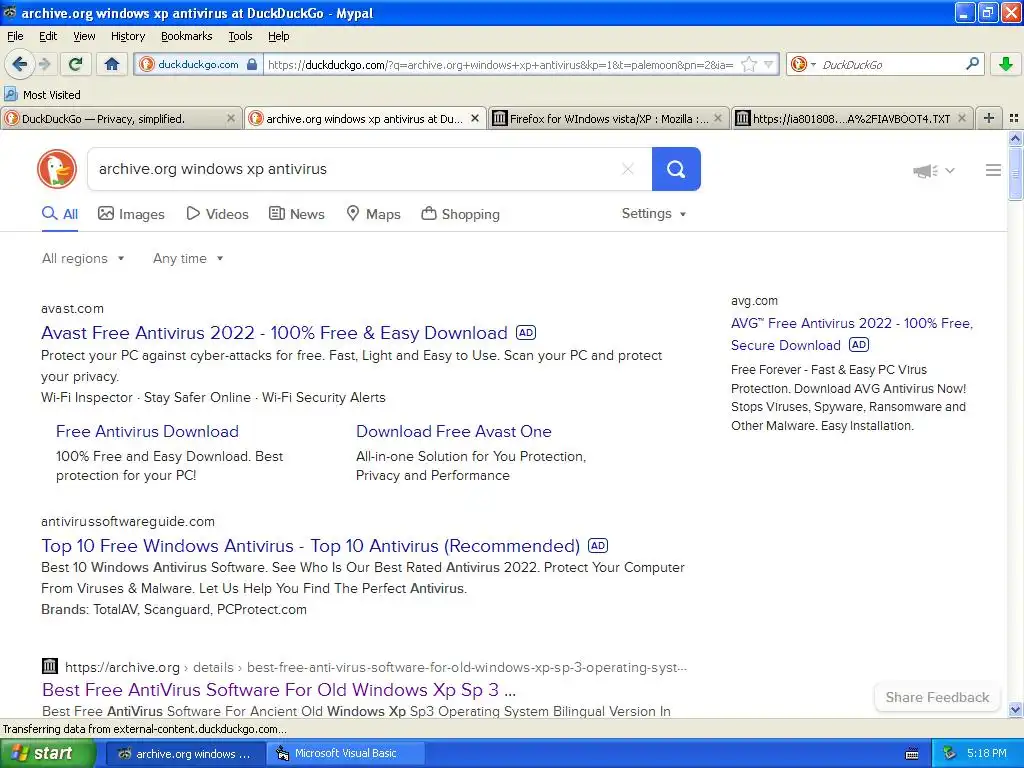Image resolution: width=1024 pixels, height=768 pixels.
Task: Click the browser Forward arrow button
Action: (x=44, y=64)
